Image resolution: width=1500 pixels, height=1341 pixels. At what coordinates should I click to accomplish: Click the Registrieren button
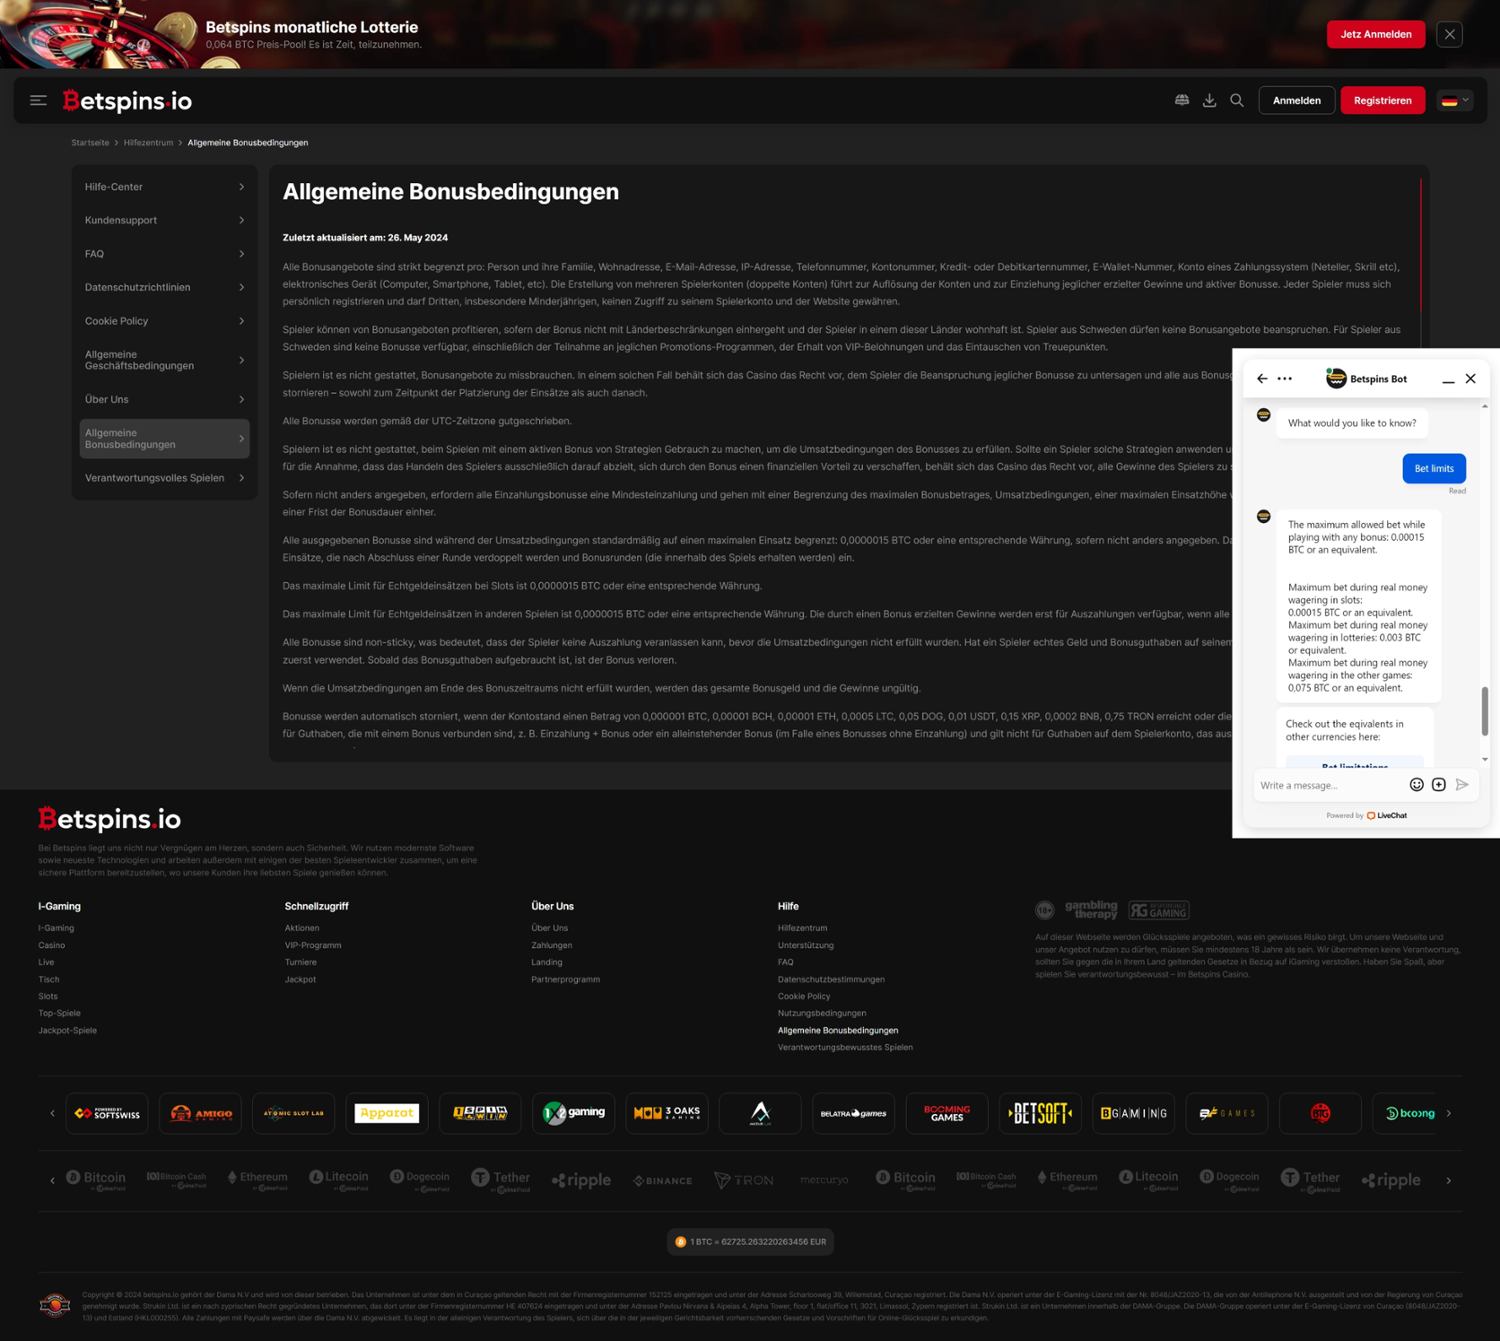click(x=1382, y=101)
